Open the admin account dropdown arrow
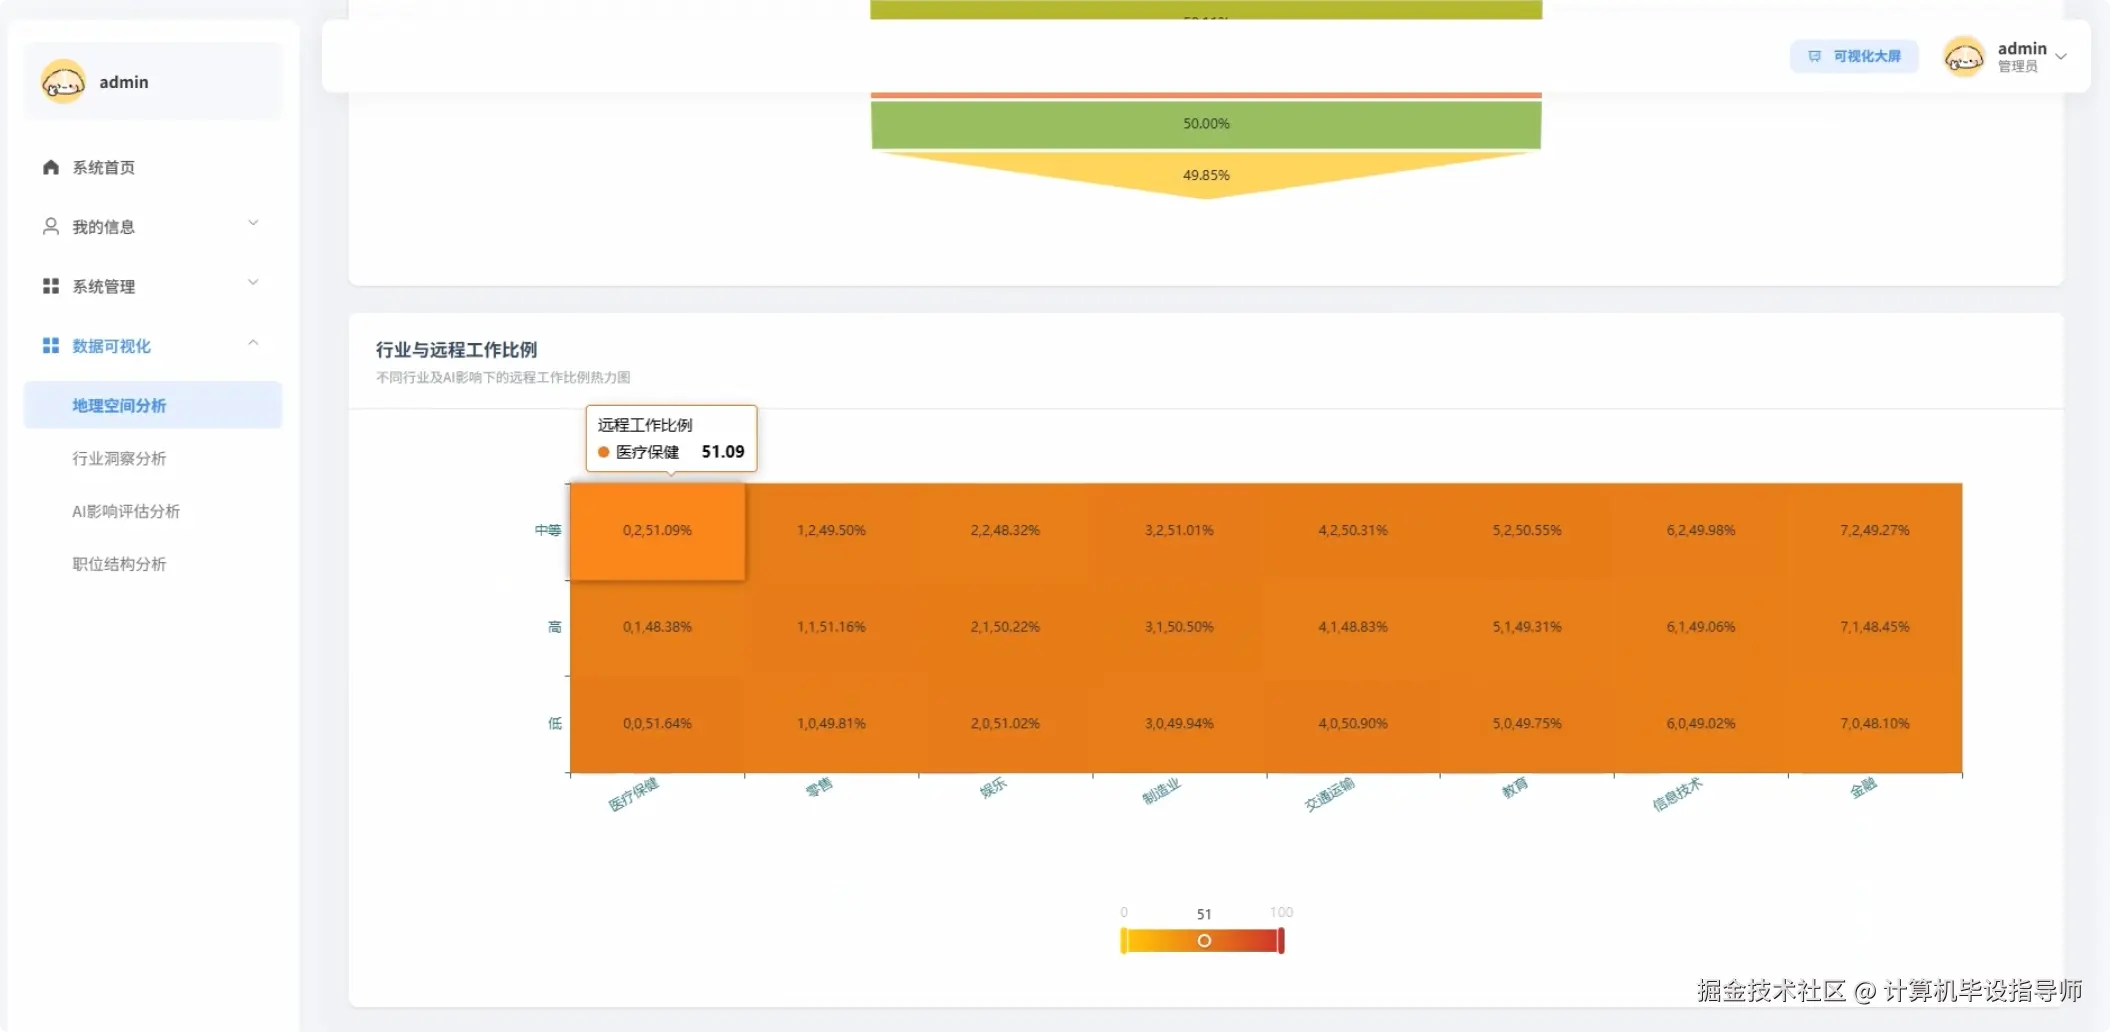2110x1032 pixels. click(2061, 56)
